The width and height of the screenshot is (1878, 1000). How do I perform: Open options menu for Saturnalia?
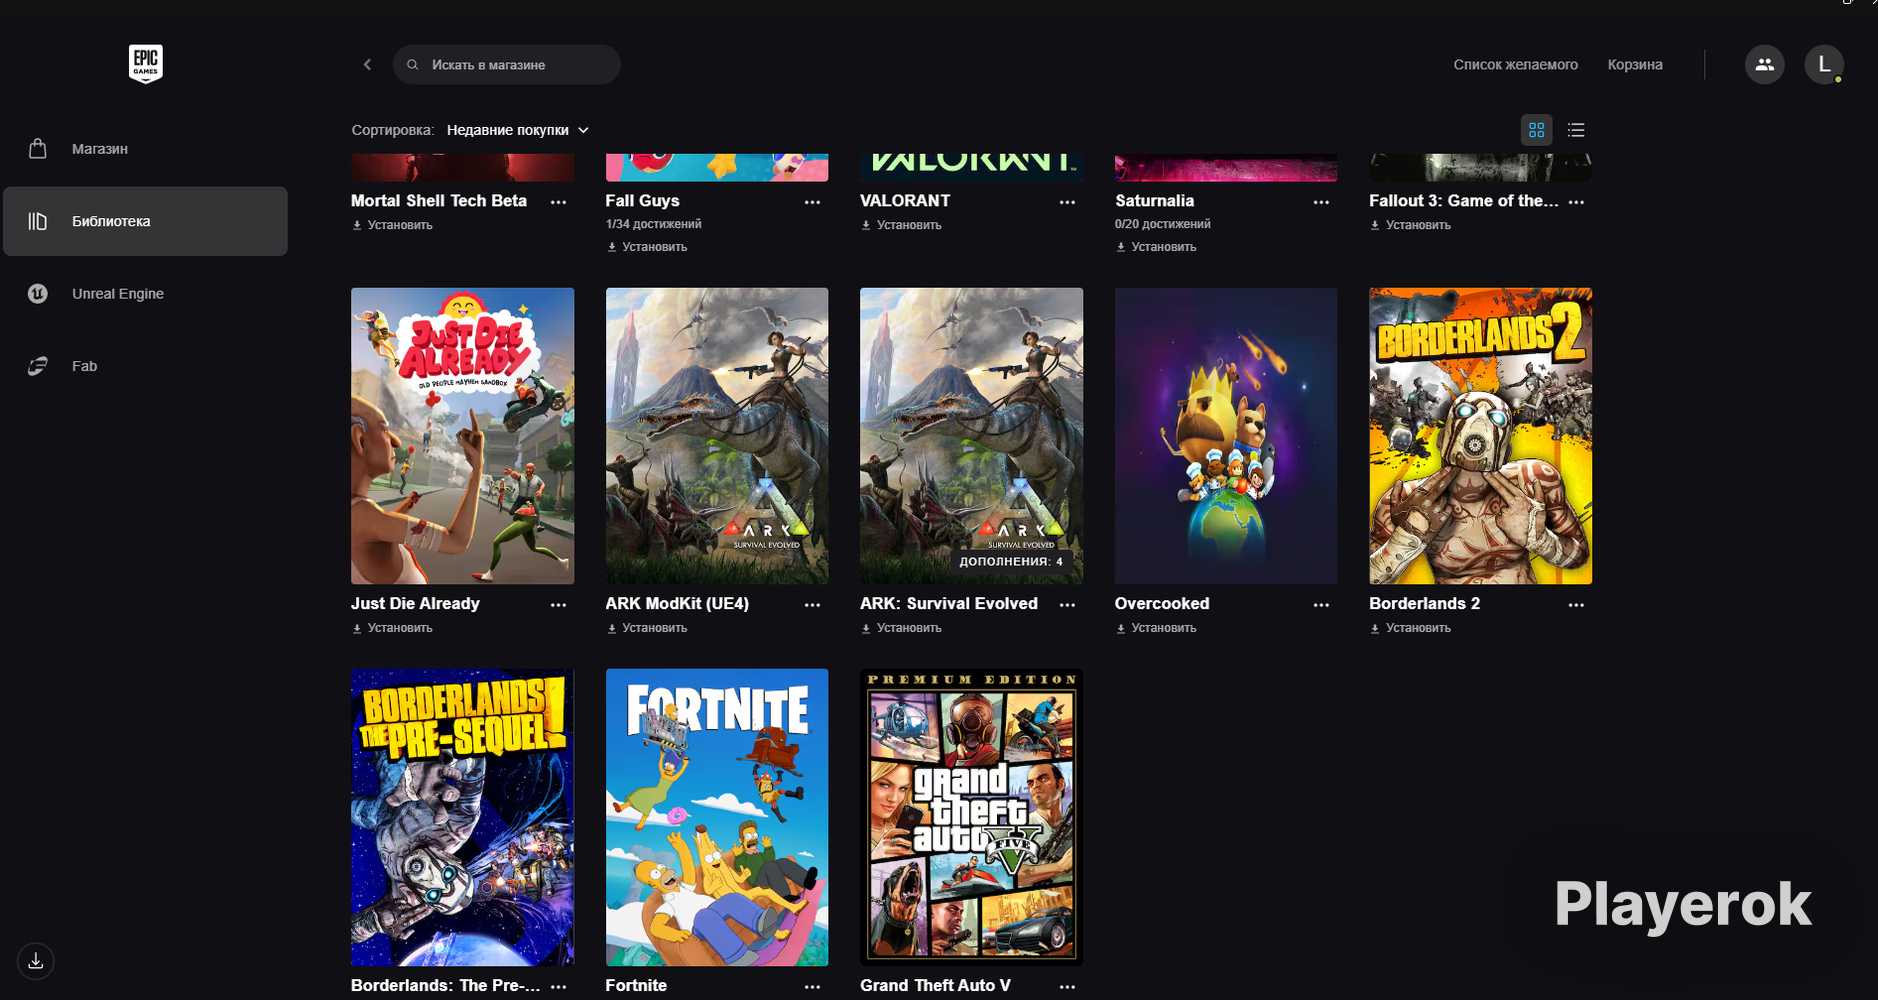click(x=1321, y=202)
